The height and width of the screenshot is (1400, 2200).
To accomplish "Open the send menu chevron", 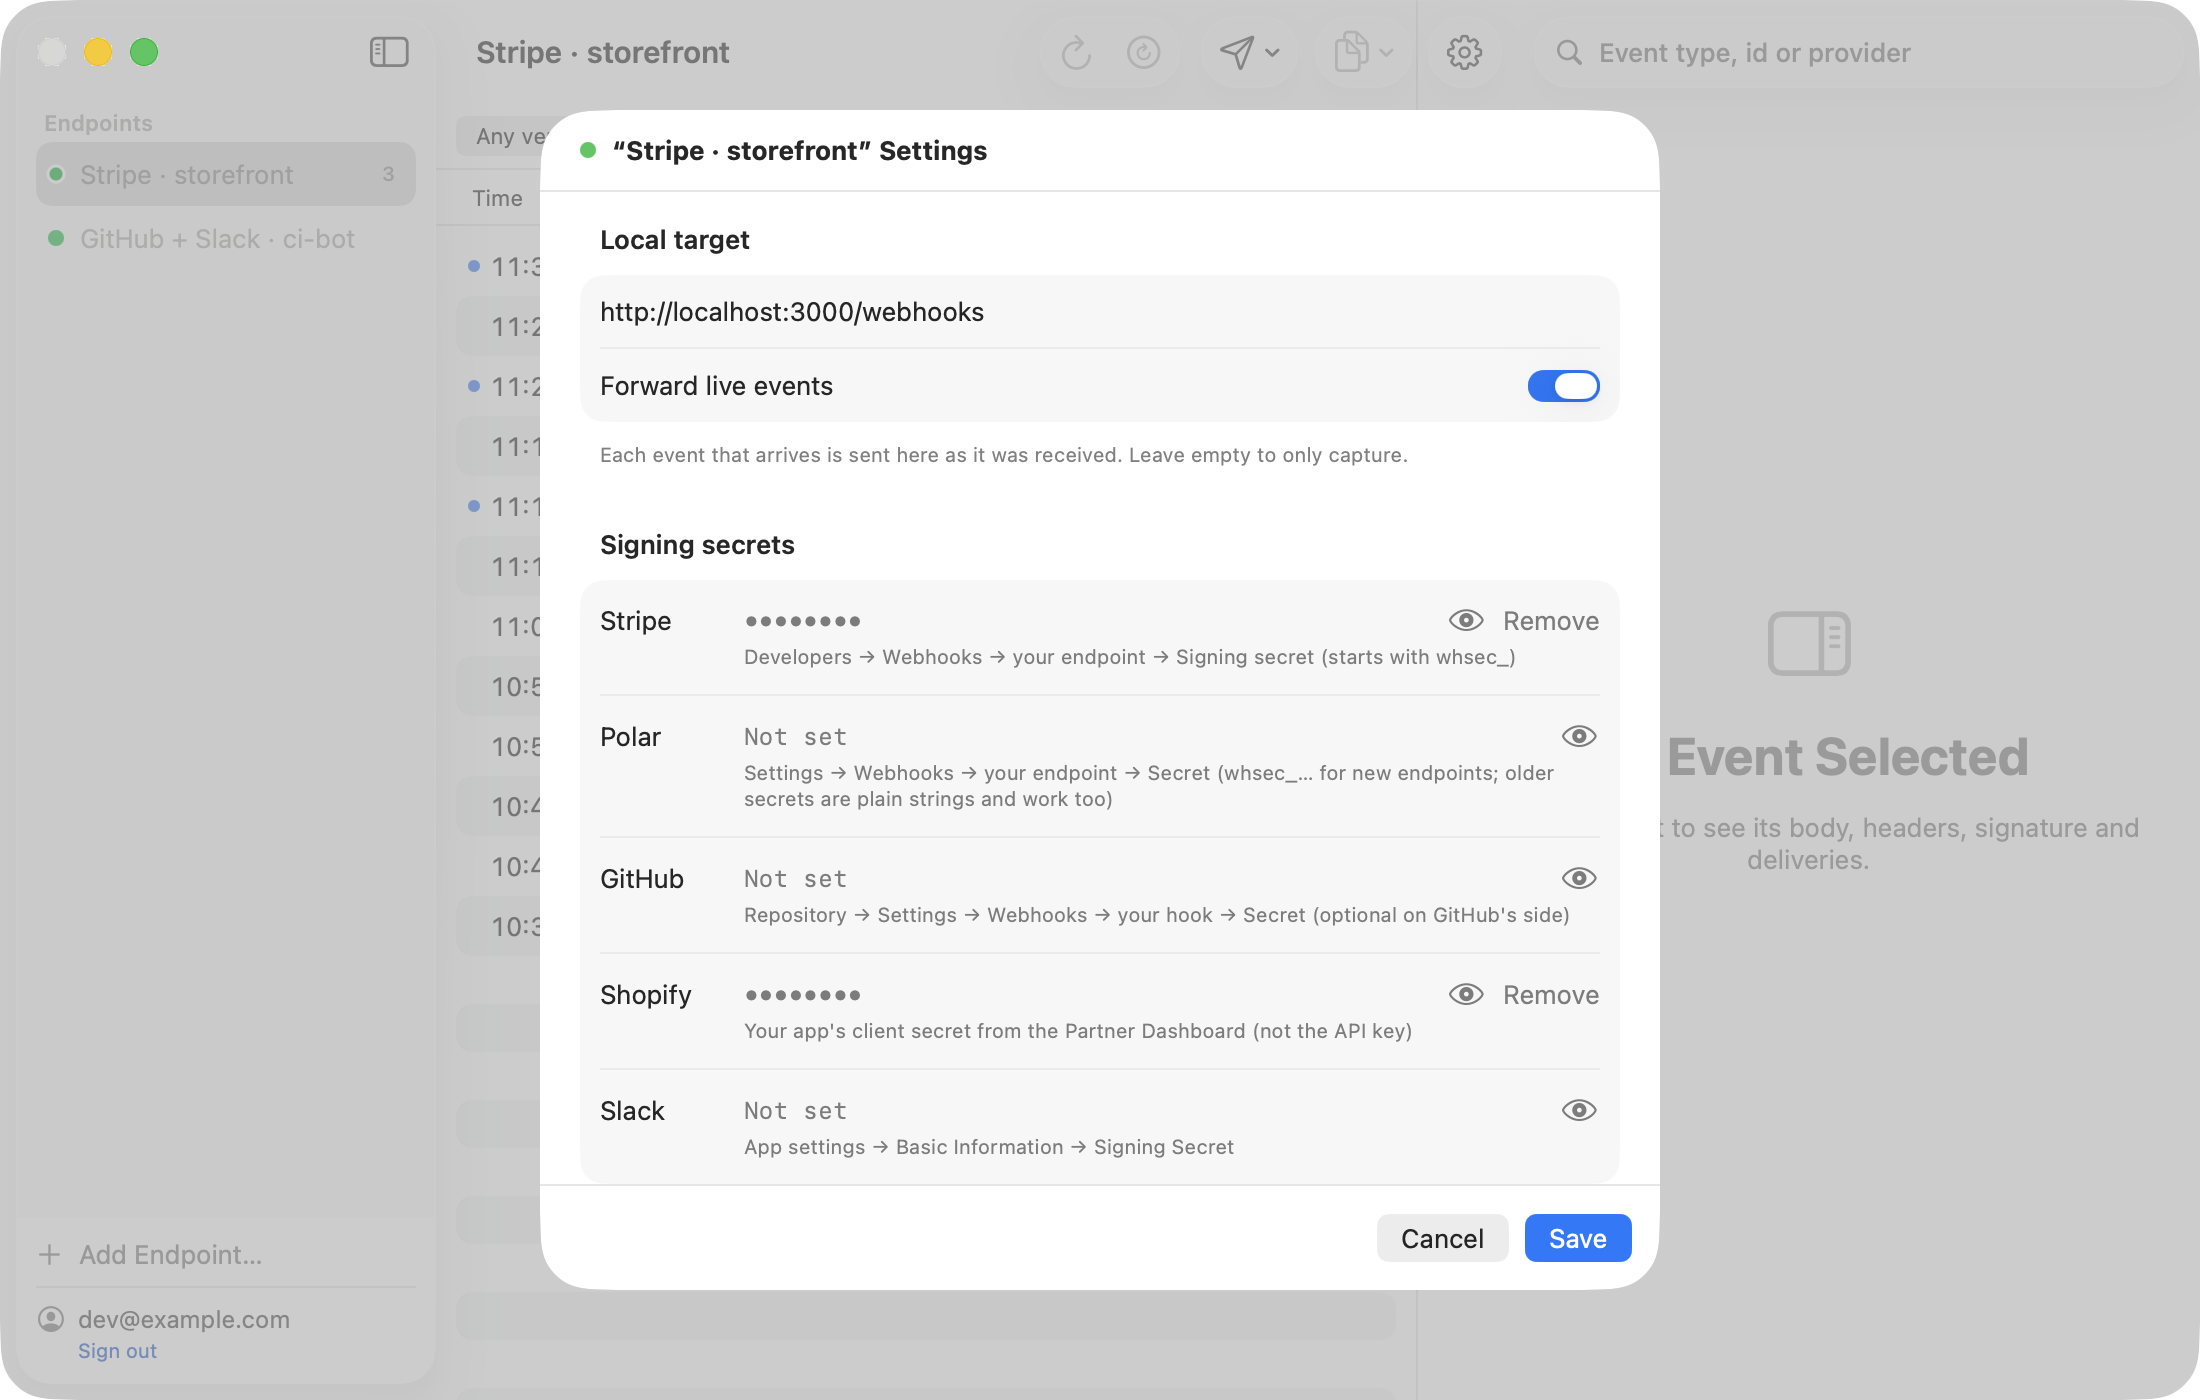I will [1272, 52].
